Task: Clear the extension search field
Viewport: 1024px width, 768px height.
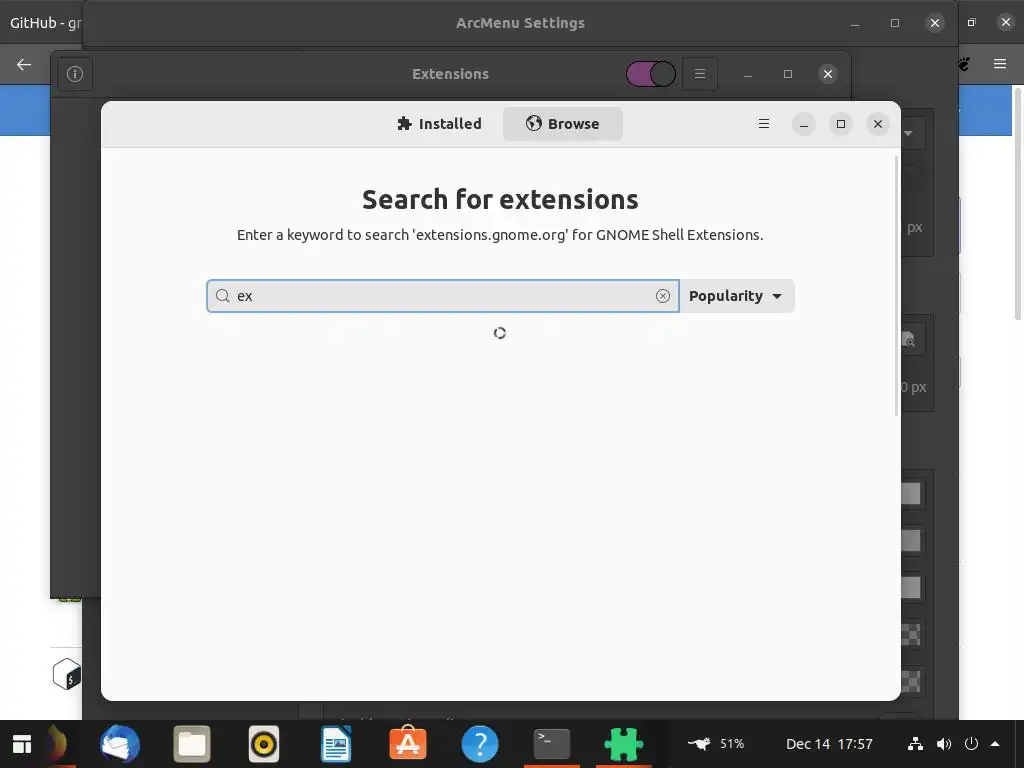Action: click(662, 296)
